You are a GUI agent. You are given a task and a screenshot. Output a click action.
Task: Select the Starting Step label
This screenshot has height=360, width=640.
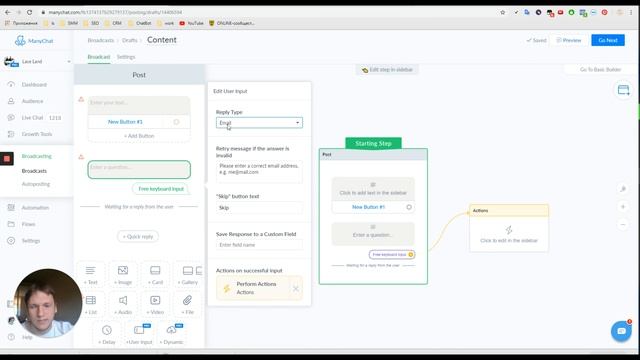(x=373, y=143)
